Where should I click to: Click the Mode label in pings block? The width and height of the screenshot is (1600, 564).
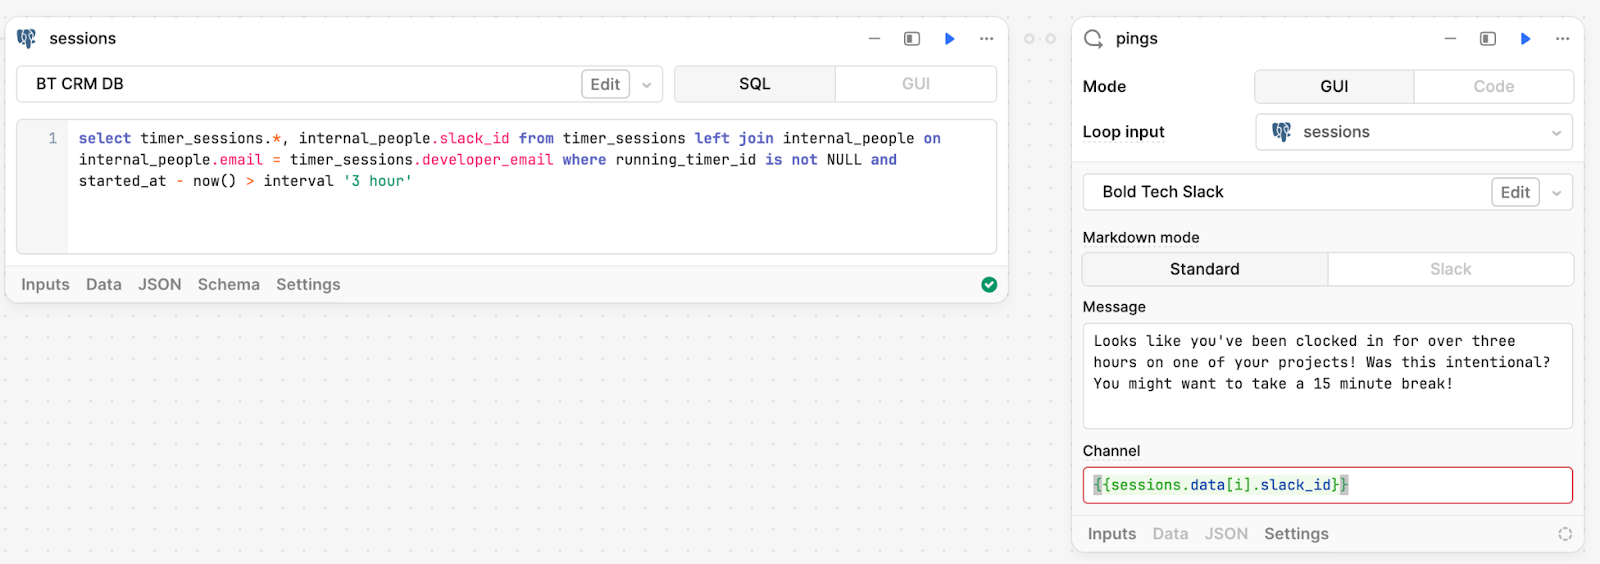(x=1104, y=86)
